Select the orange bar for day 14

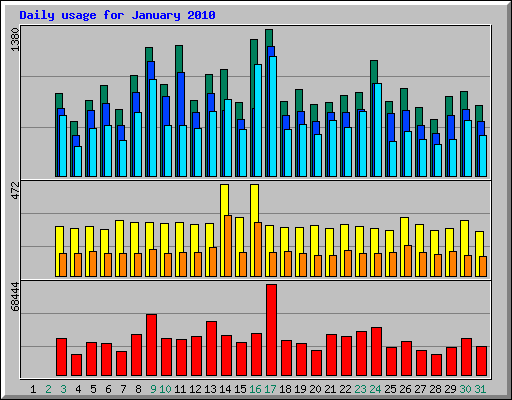point(228,246)
